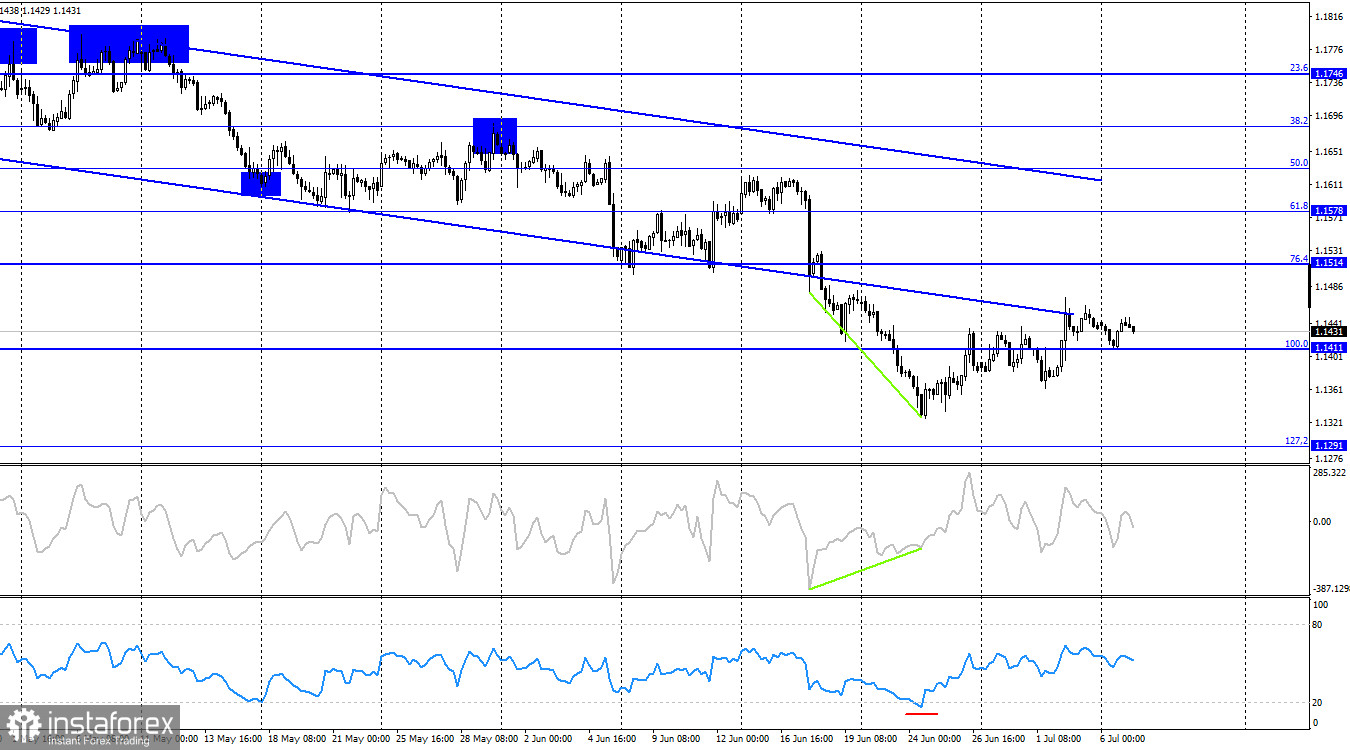The image size is (1350, 750).
Task: Select the 23.6 Fibonacci level label
Action: click(1299, 68)
